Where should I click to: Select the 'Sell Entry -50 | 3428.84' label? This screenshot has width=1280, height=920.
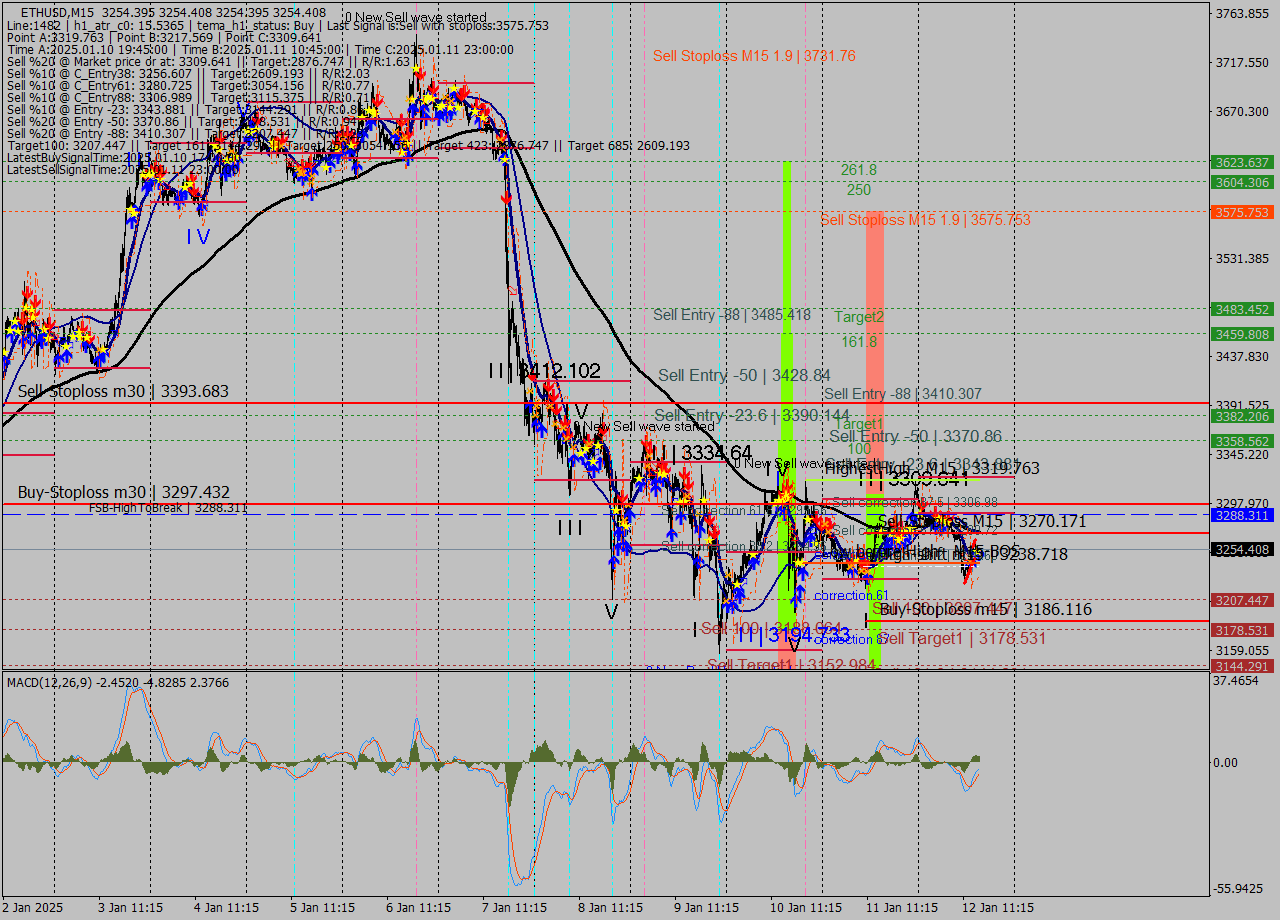click(x=744, y=376)
